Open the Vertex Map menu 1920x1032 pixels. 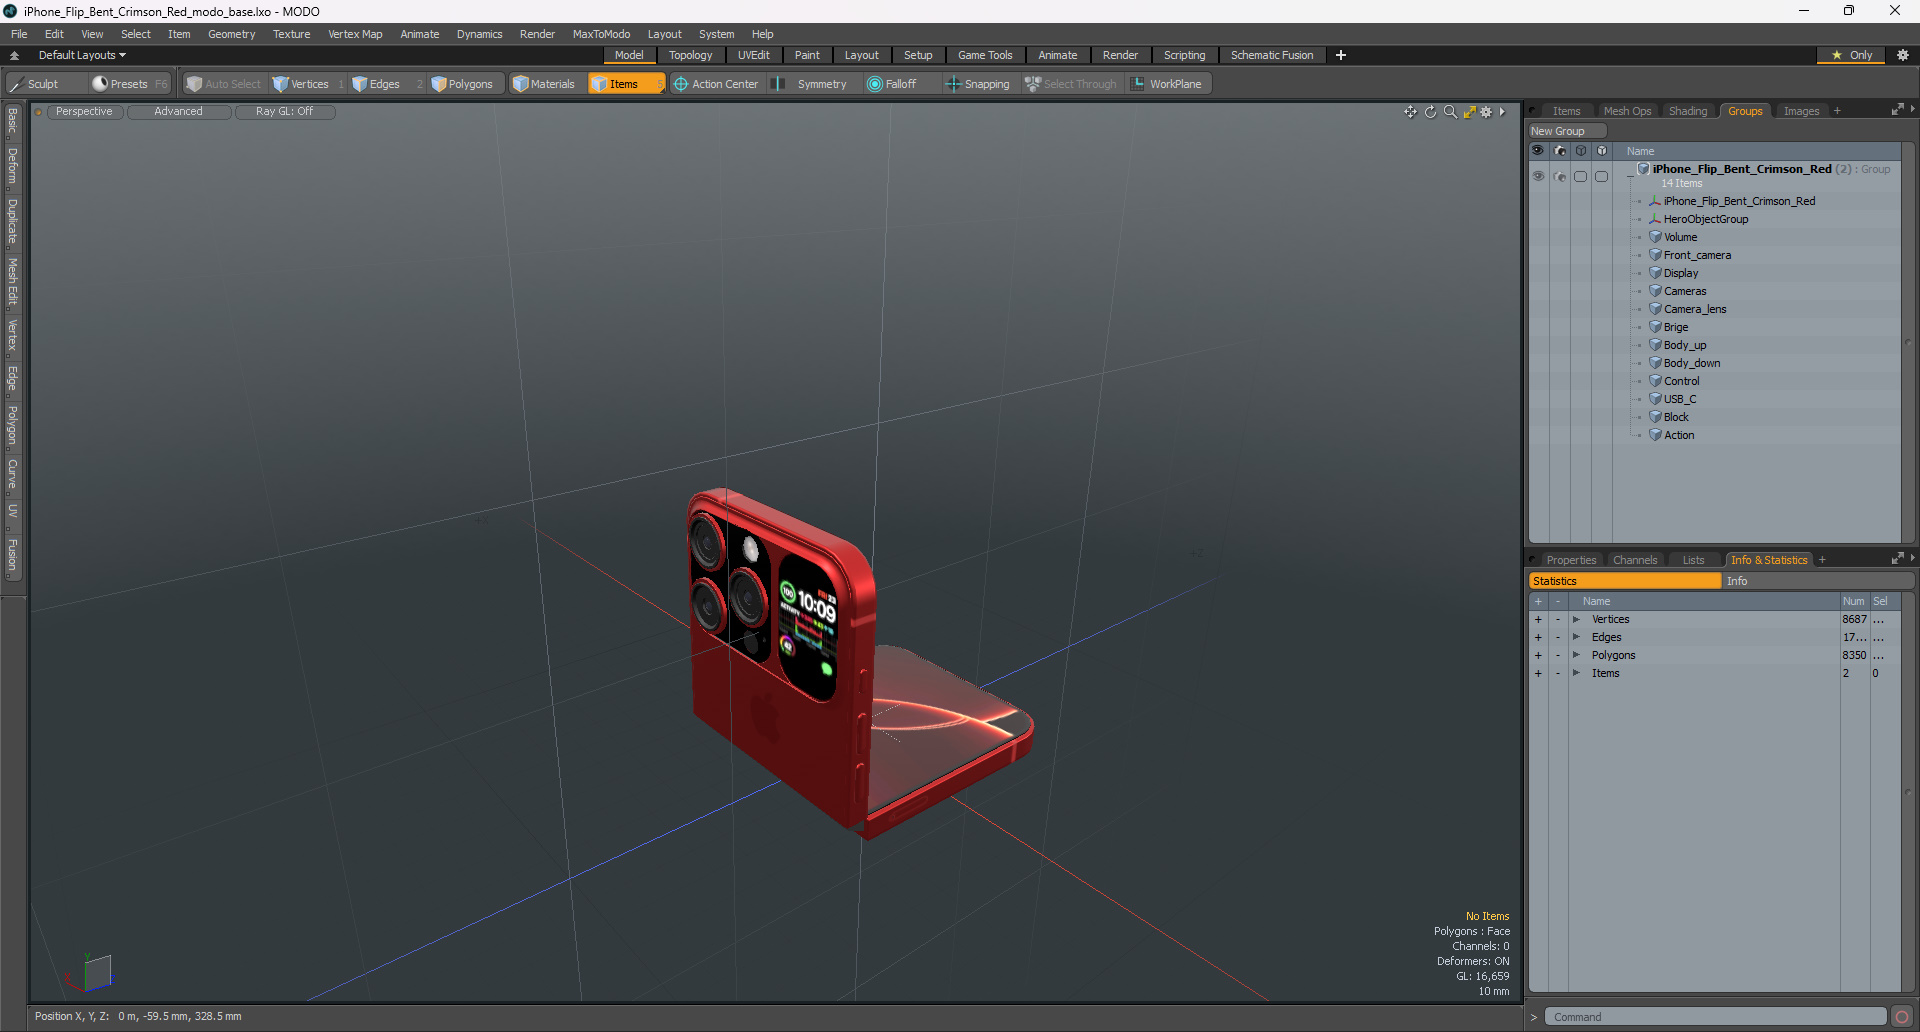tap(355, 34)
